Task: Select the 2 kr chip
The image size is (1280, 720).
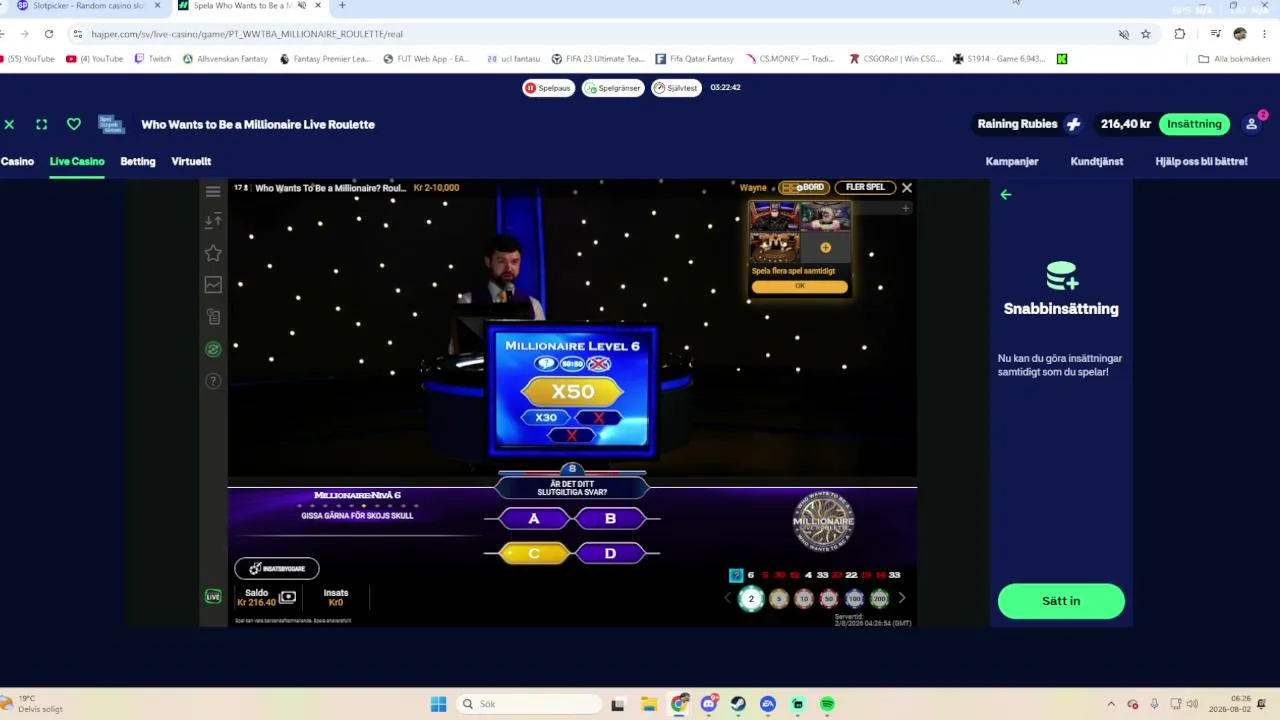Action: pyautogui.click(x=751, y=599)
